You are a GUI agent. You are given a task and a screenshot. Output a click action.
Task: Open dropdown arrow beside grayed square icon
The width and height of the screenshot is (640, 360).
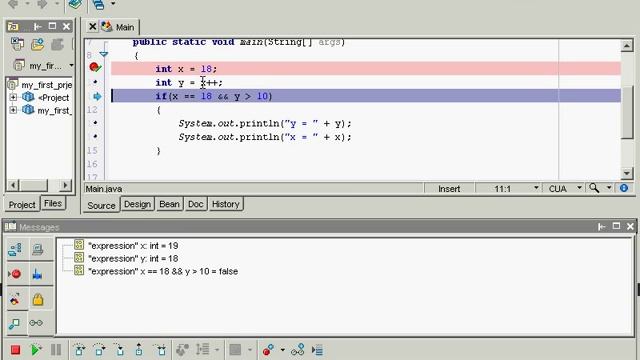250,350
